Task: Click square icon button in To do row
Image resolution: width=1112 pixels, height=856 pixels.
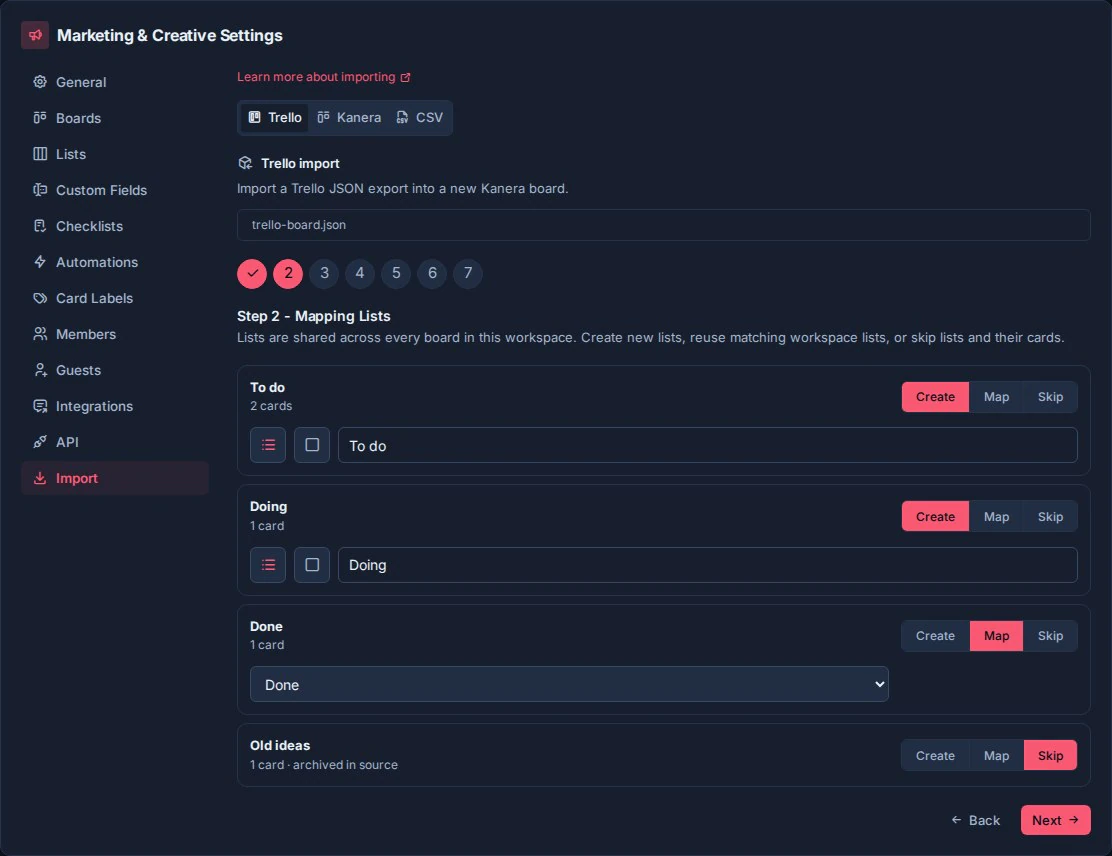Action: point(312,445)
